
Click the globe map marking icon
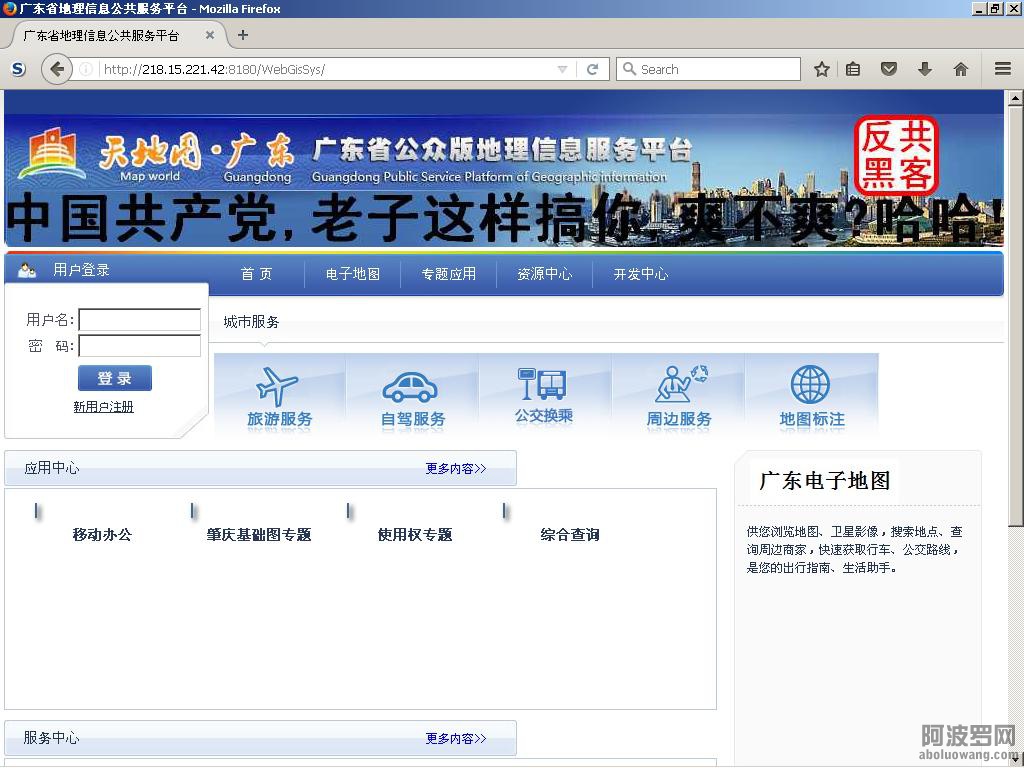tap(810, 385)
